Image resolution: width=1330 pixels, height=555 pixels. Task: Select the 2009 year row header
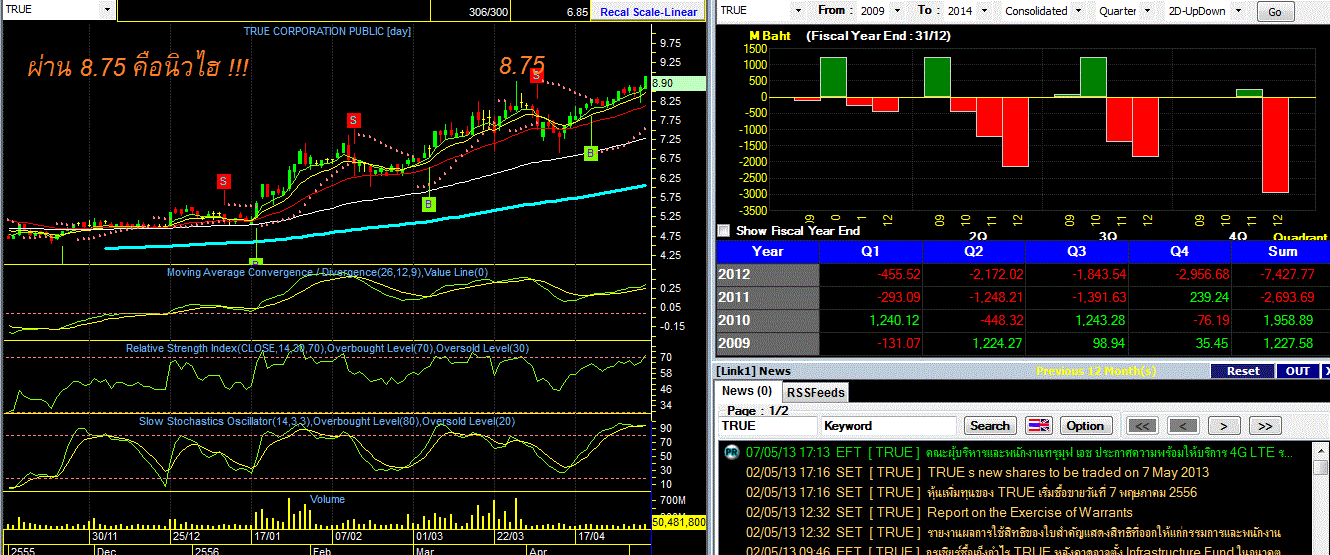768,343
